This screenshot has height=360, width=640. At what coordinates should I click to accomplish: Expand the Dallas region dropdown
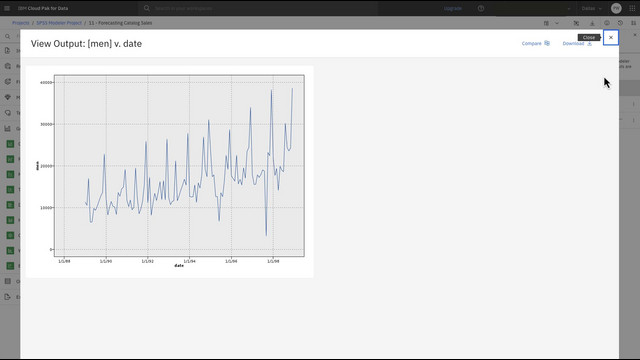coord(591,8)
